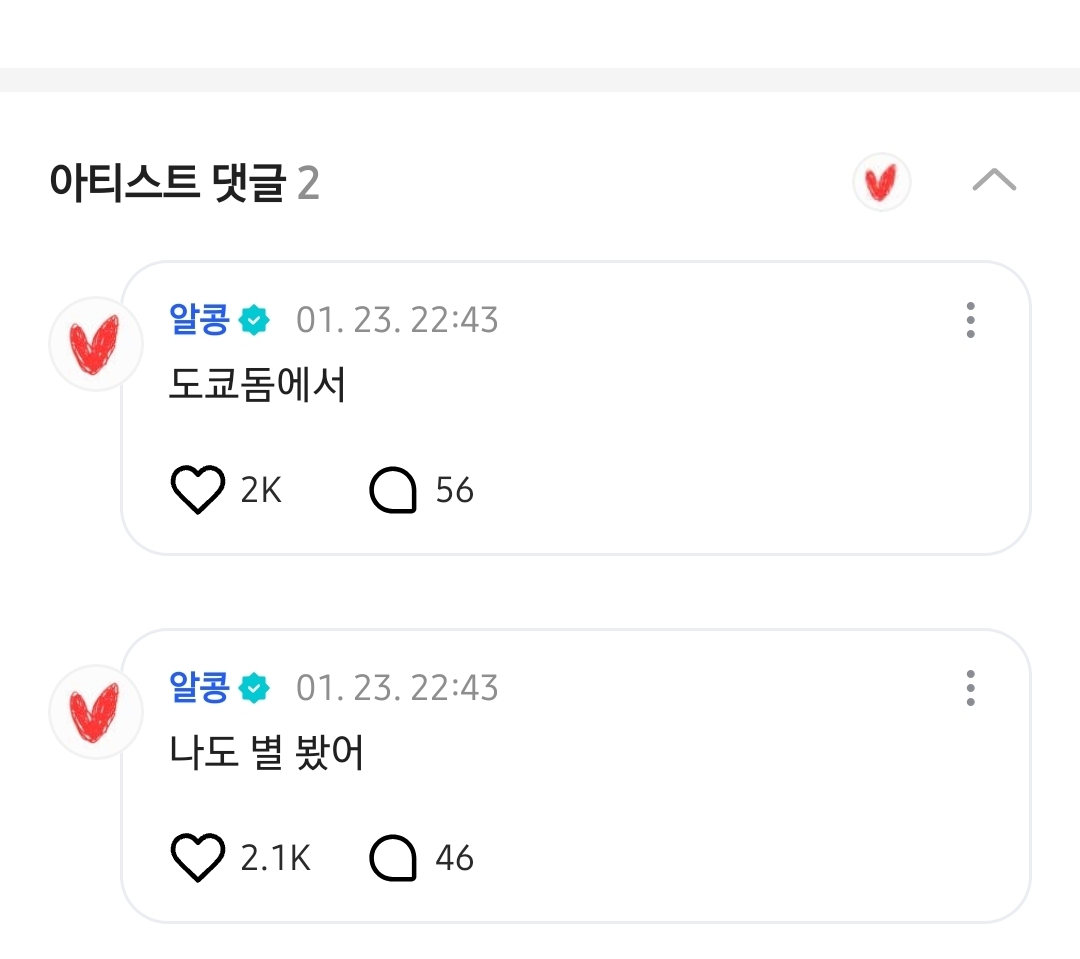The image size is (1080, 959).
Task: Tap verified badge on first 알콩 comment
Action: 254,320
